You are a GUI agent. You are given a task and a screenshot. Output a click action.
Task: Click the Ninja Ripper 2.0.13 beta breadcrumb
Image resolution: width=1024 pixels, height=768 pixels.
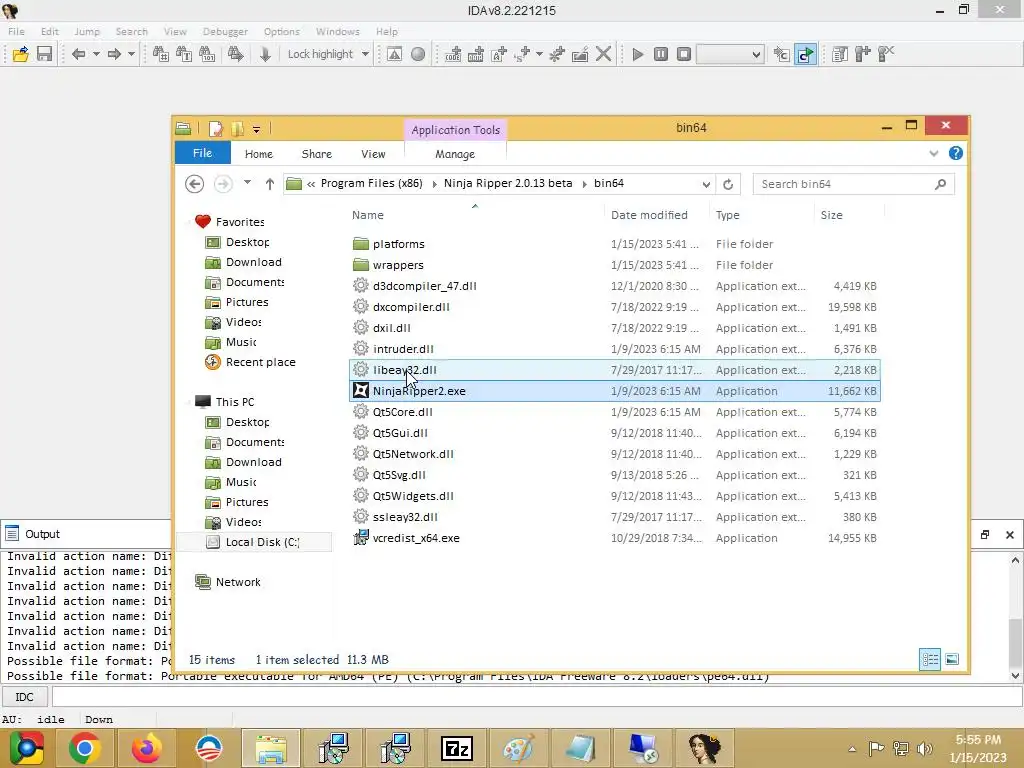507,184
